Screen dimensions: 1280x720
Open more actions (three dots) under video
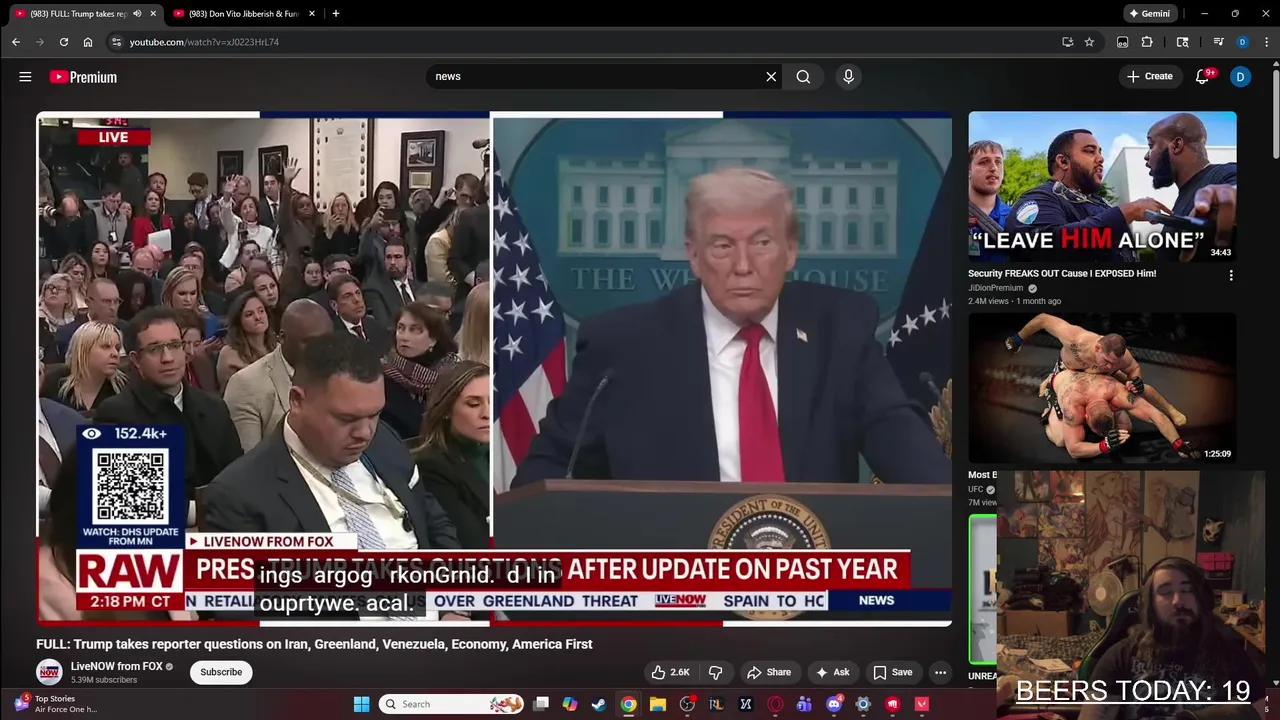coord(940,672)
